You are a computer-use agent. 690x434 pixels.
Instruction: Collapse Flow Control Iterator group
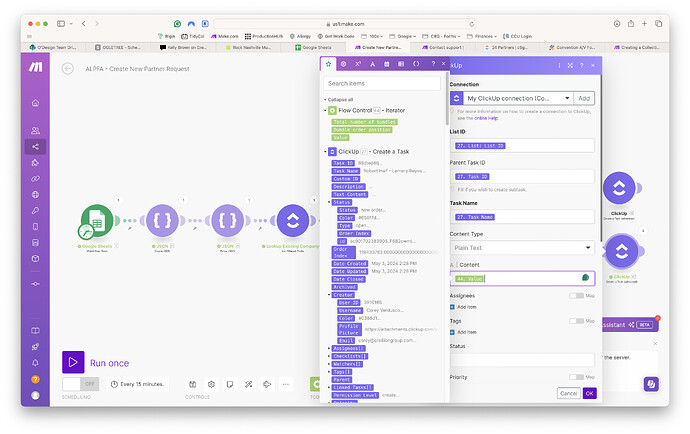coord(326,110)
